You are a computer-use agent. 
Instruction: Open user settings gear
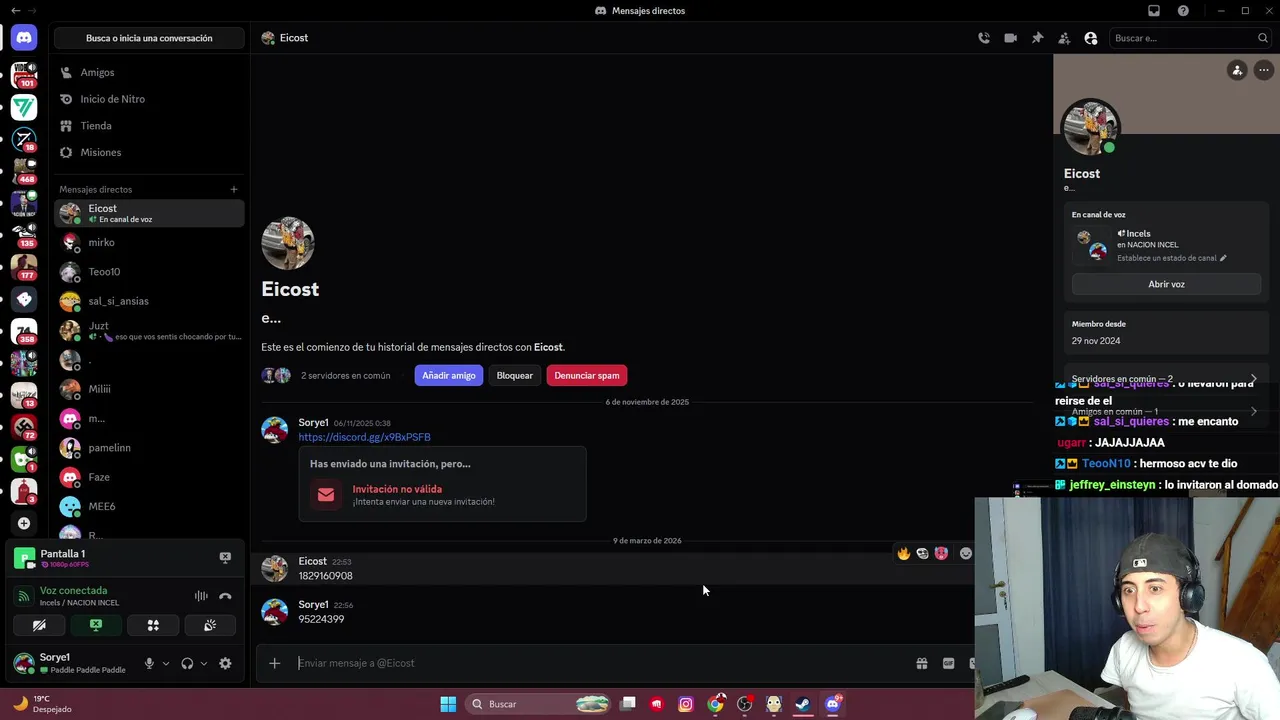point(225,663)
